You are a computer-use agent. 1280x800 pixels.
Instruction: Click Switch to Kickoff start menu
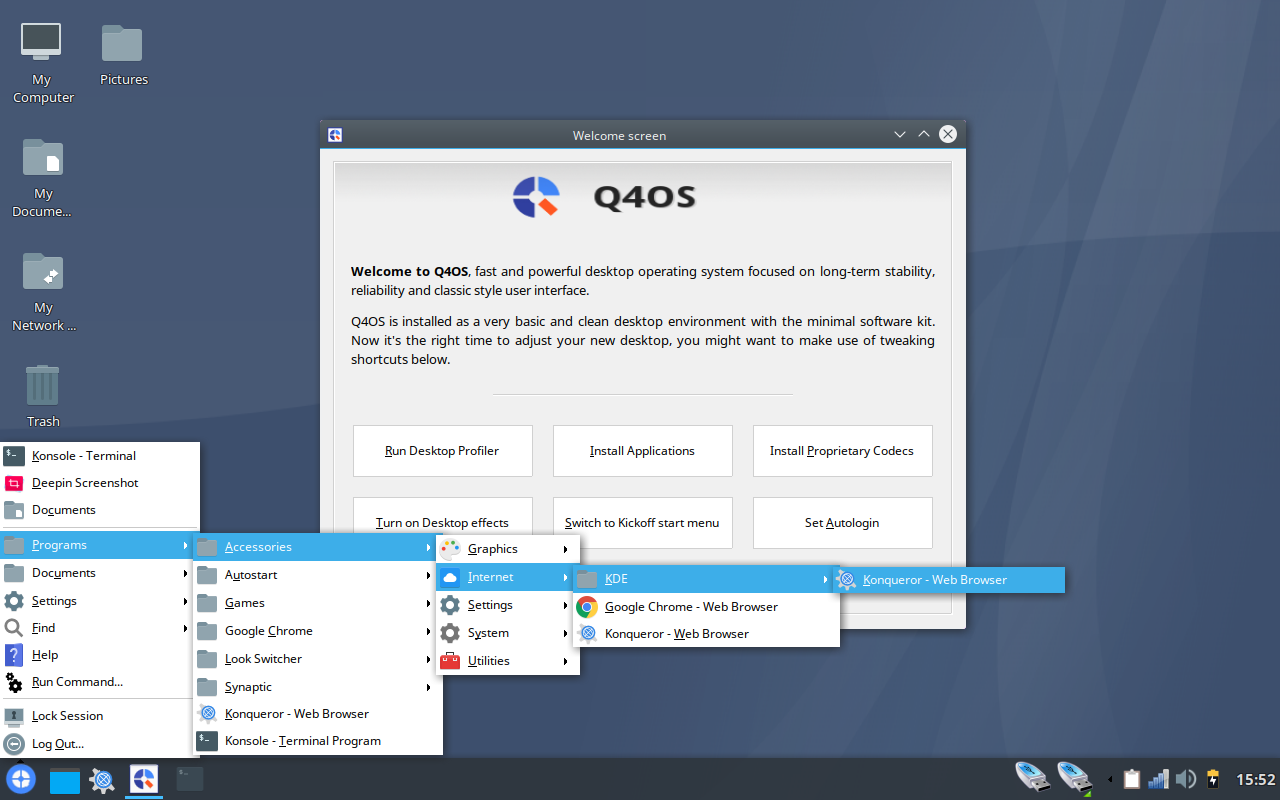tap(642, 522)
